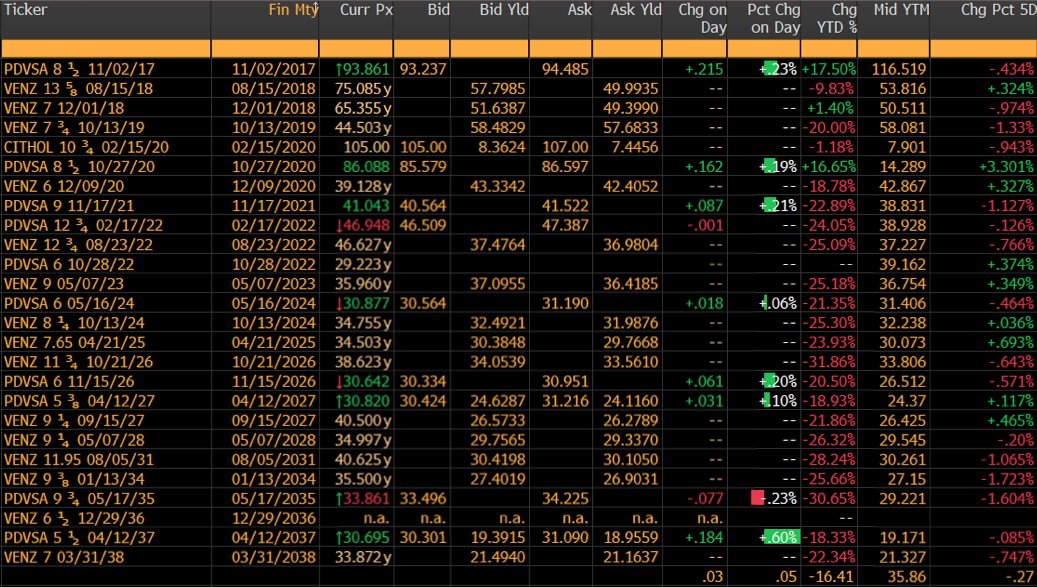Click bid value 30.301
The image size is (1037, 587).
[x=423, y=537]
